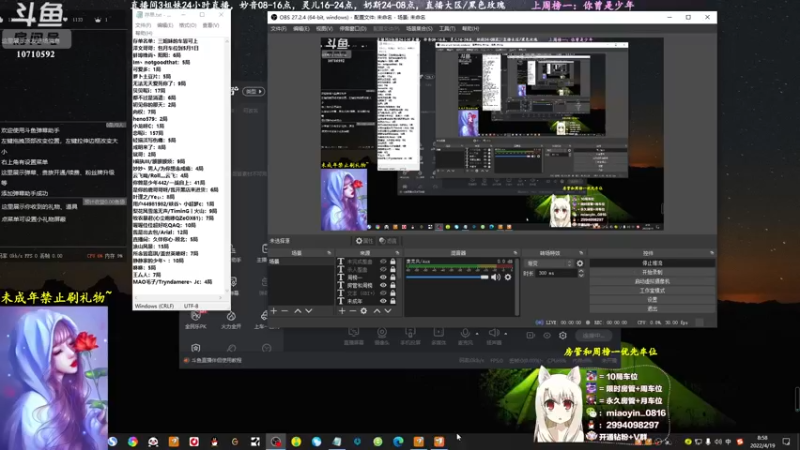Pop out the 场景 dock panel icon
The width and height of the screenshot is (800, 450).
329,253
